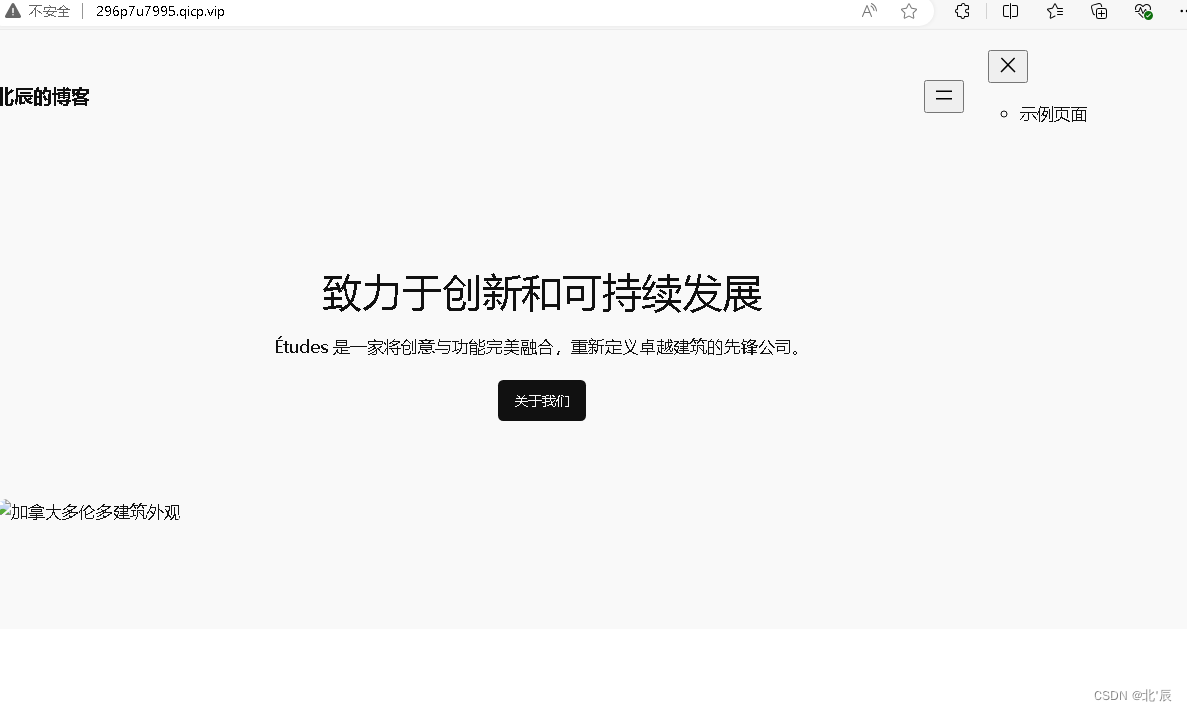Toggle split screen view icon
1187x711 pixels.
pos(1010,11)
